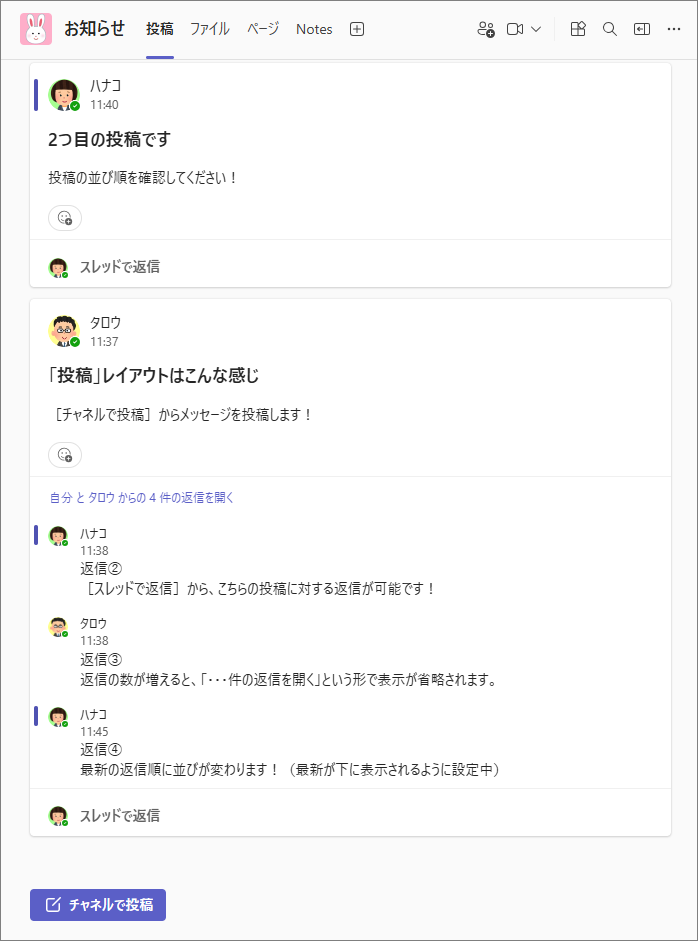Expand the 4 件の返信を開く replies link
The height and width of the screenshot is (941, 698).
pos(142,497)
